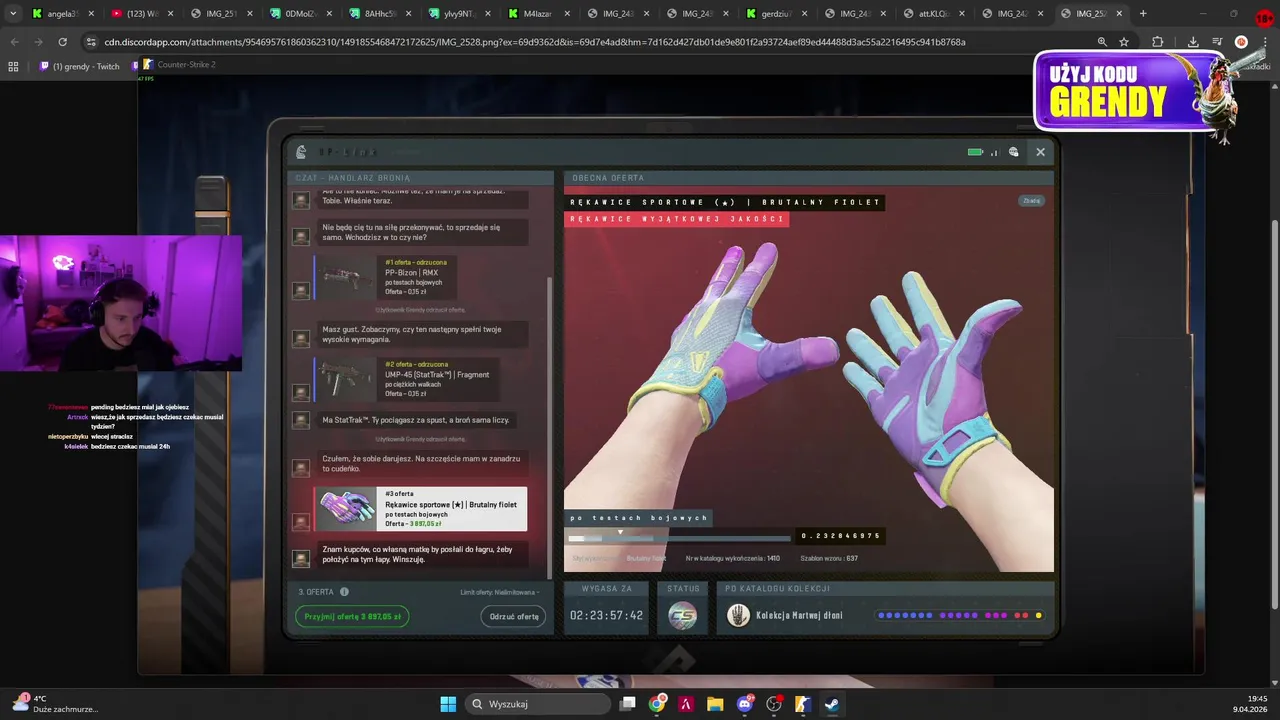Image resolution: width=1280 pixels, height=720 pixels.
Task: Open browser downloads icon
Action: (1193, 42)
